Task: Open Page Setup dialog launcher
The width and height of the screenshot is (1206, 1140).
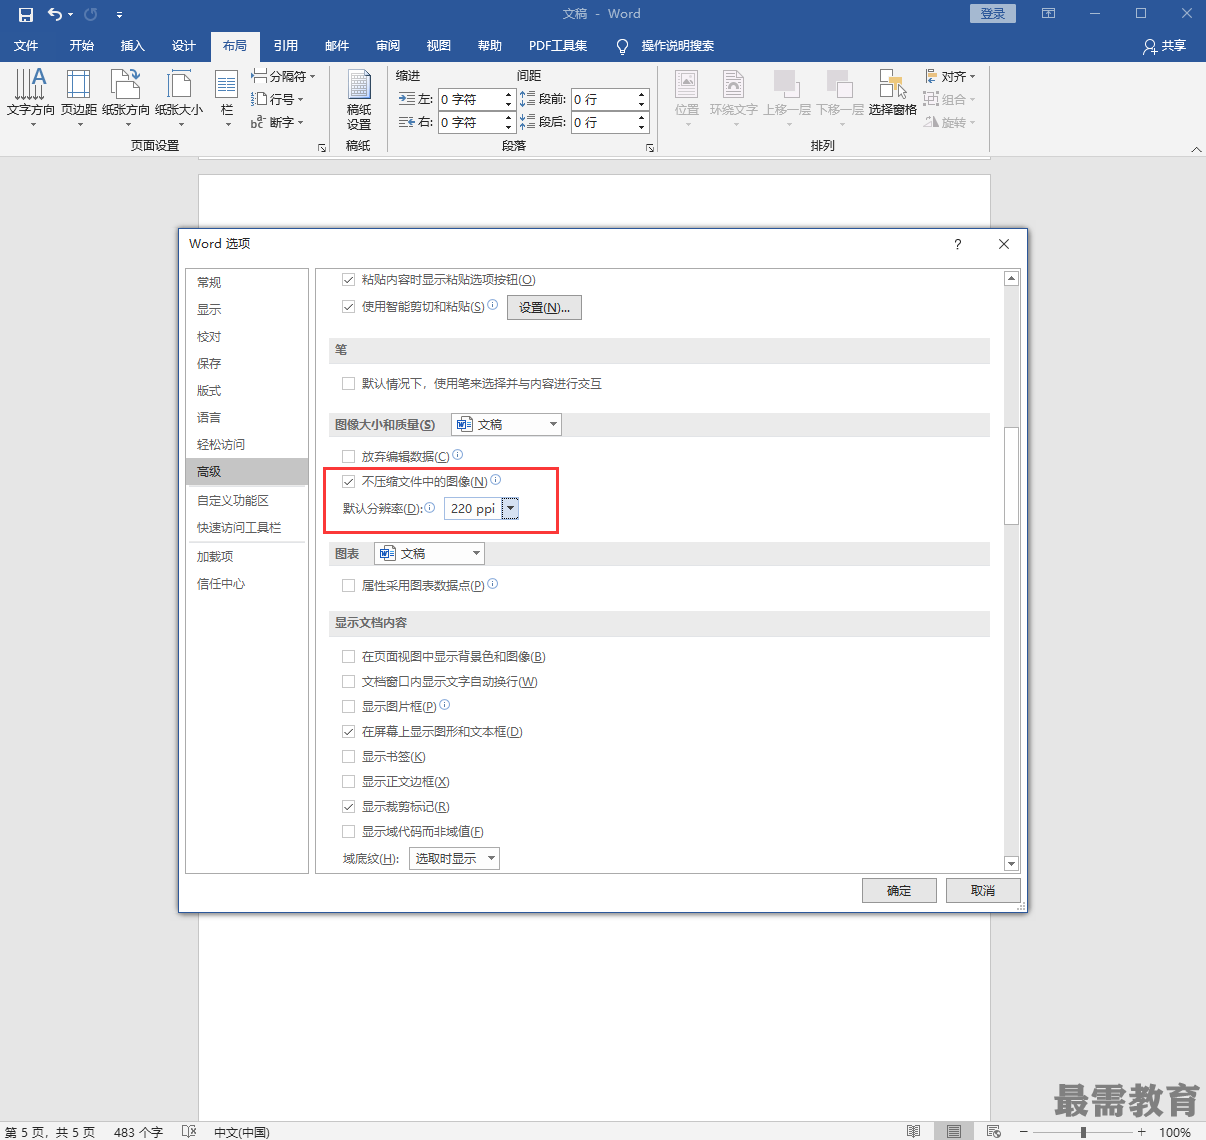Action: 322,147
